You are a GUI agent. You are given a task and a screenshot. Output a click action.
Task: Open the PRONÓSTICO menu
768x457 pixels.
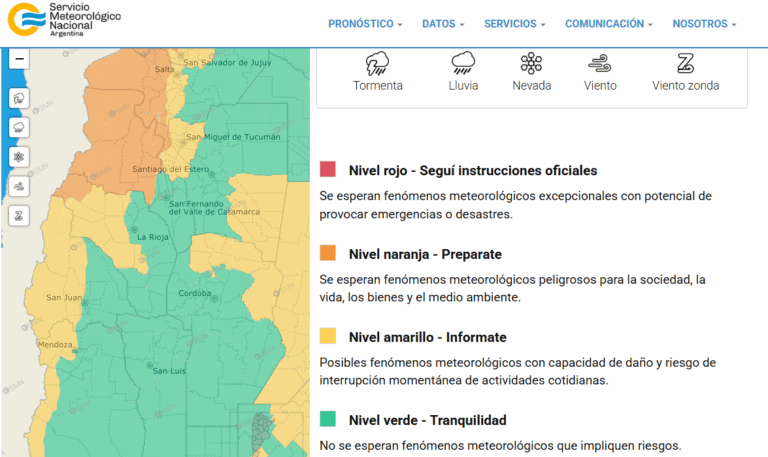click(365, 24)
